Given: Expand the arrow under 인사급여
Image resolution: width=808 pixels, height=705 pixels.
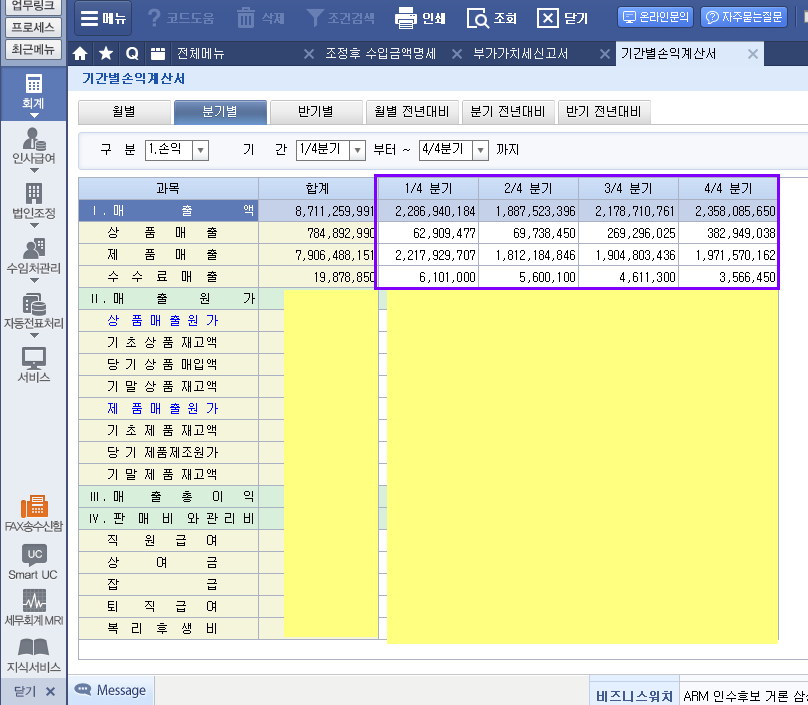Looking at the screenshot, I should click(34, 171).
